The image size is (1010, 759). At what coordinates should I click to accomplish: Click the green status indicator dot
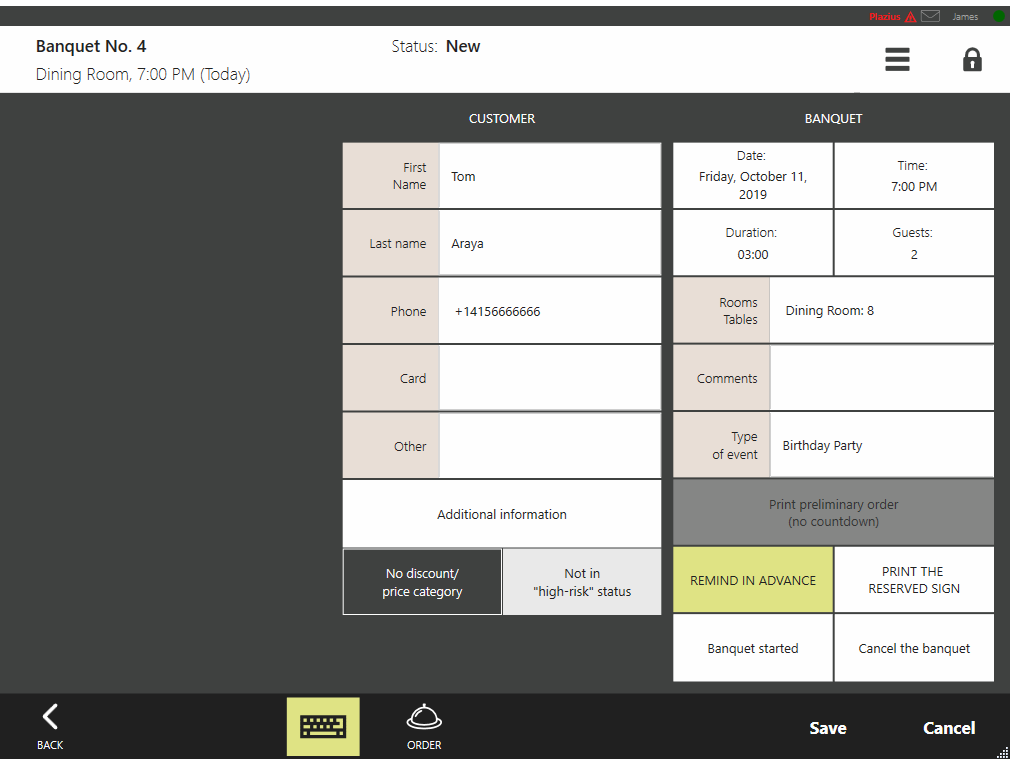pos(998,17)
